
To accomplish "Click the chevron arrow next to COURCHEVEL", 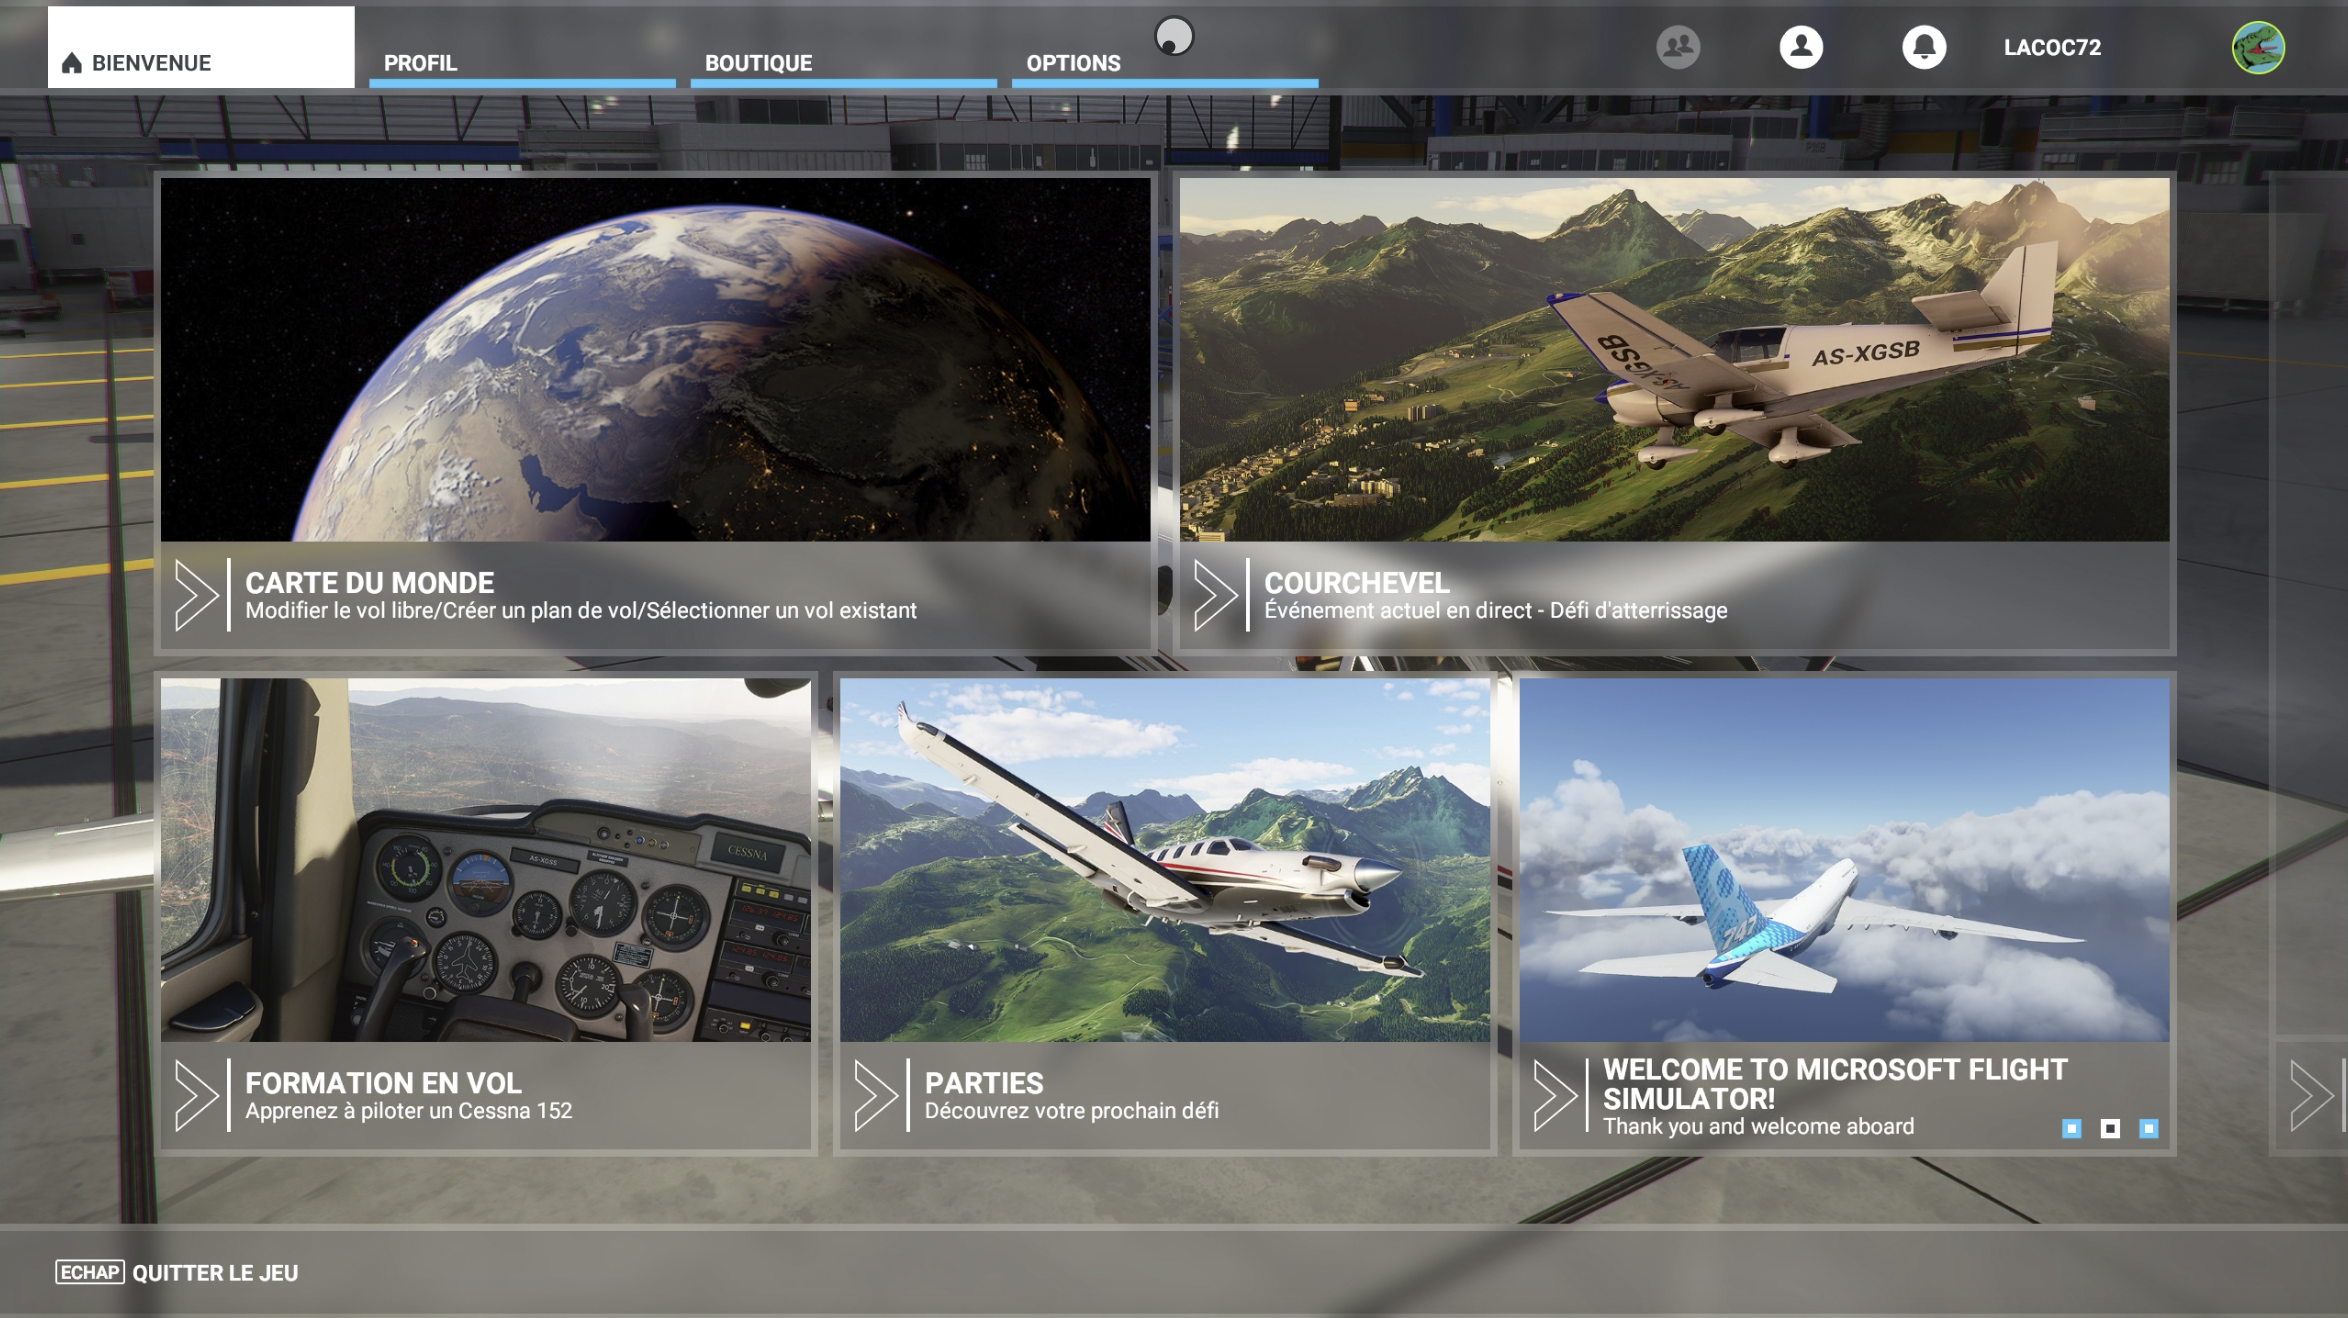I will click(1215, 595).
